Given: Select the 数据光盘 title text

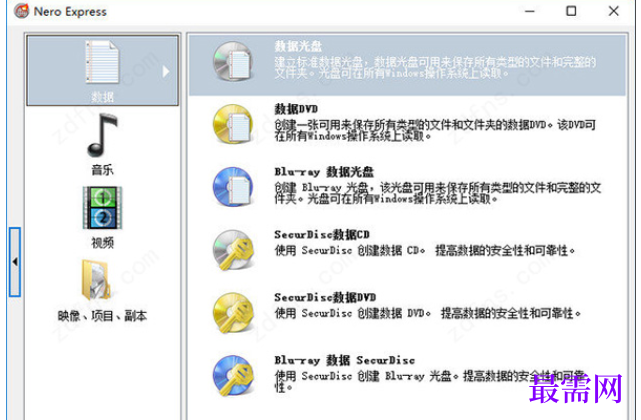Looking at the screenshot, I should tap(298, 46).
